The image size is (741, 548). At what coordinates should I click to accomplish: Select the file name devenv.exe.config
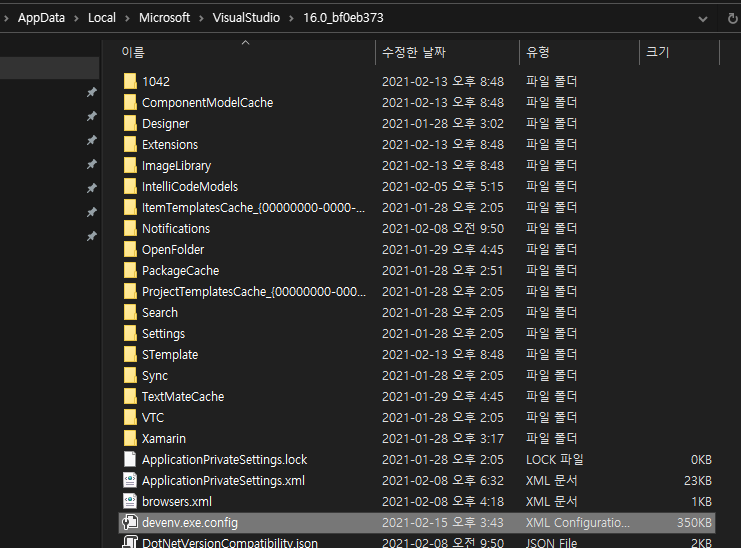tap(190, 522)
